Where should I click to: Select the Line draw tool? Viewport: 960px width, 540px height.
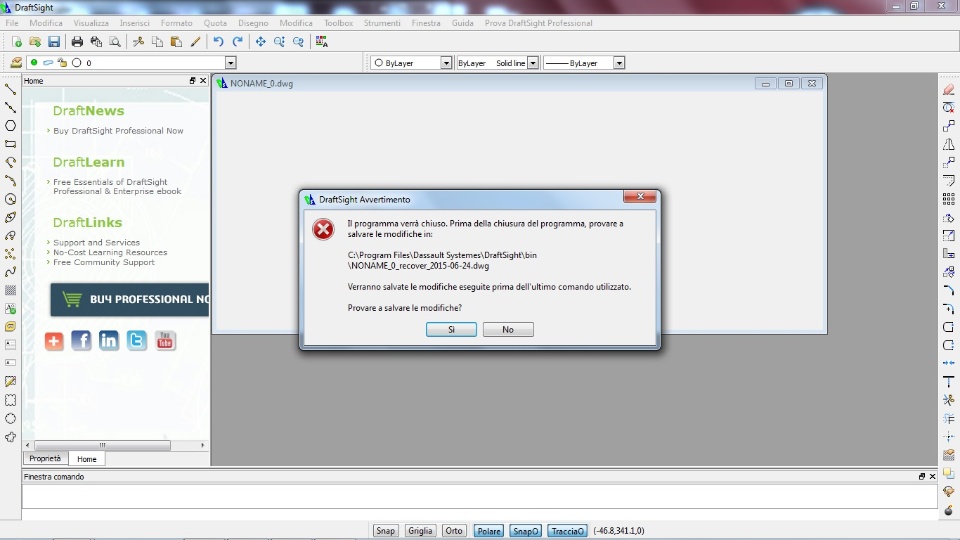click(x=10, y=89)
